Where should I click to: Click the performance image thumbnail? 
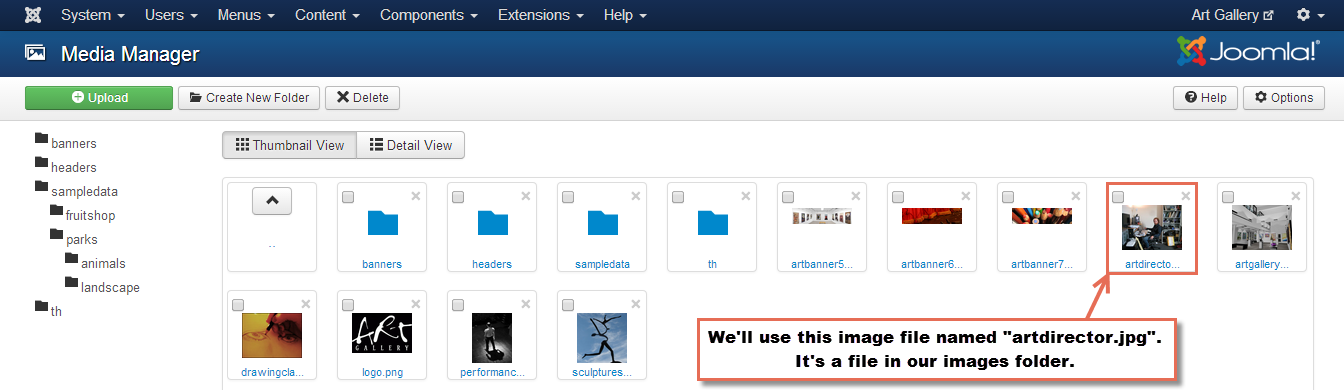click(492, 337)
